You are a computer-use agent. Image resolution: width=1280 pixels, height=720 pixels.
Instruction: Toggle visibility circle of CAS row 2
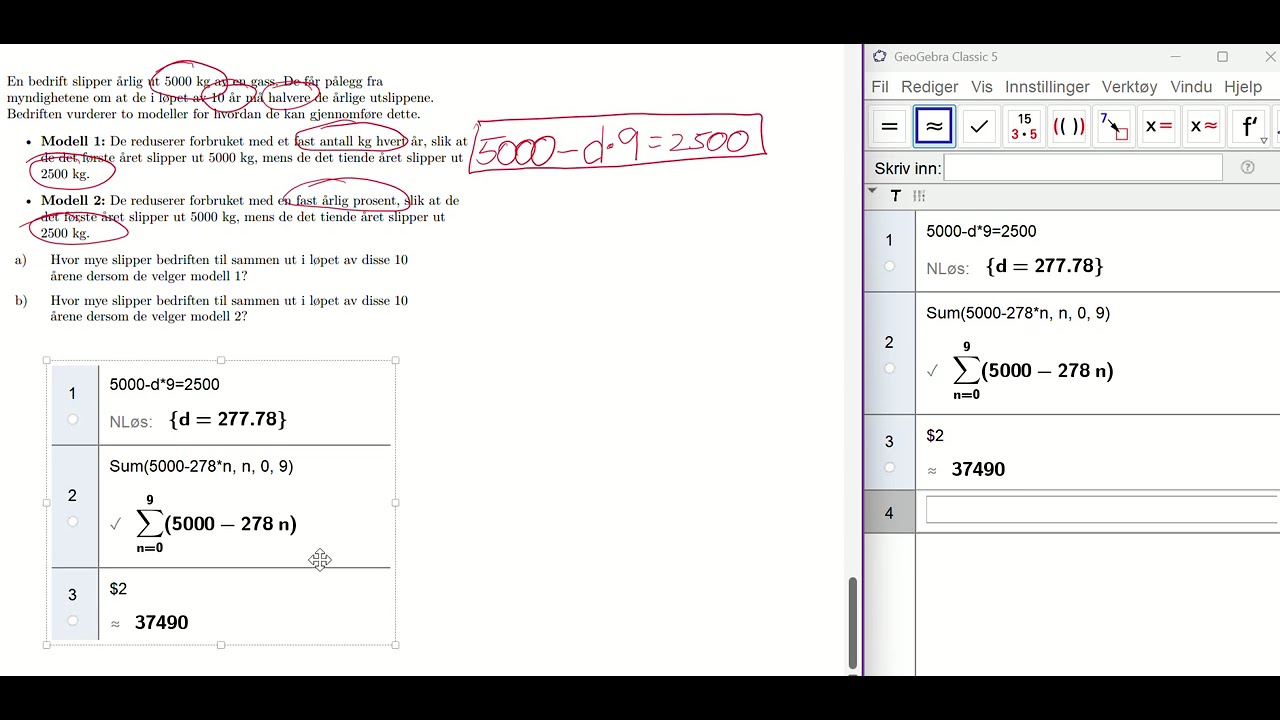coord(889,369)
